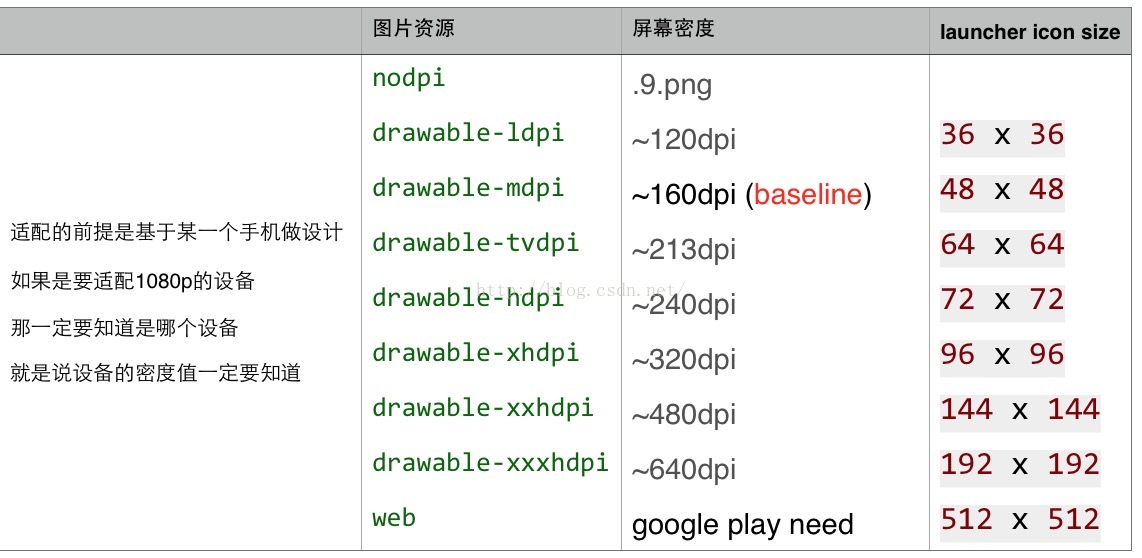
Task: Click the 144 x 144 icon size
Action: click(x=1020, y=409)
